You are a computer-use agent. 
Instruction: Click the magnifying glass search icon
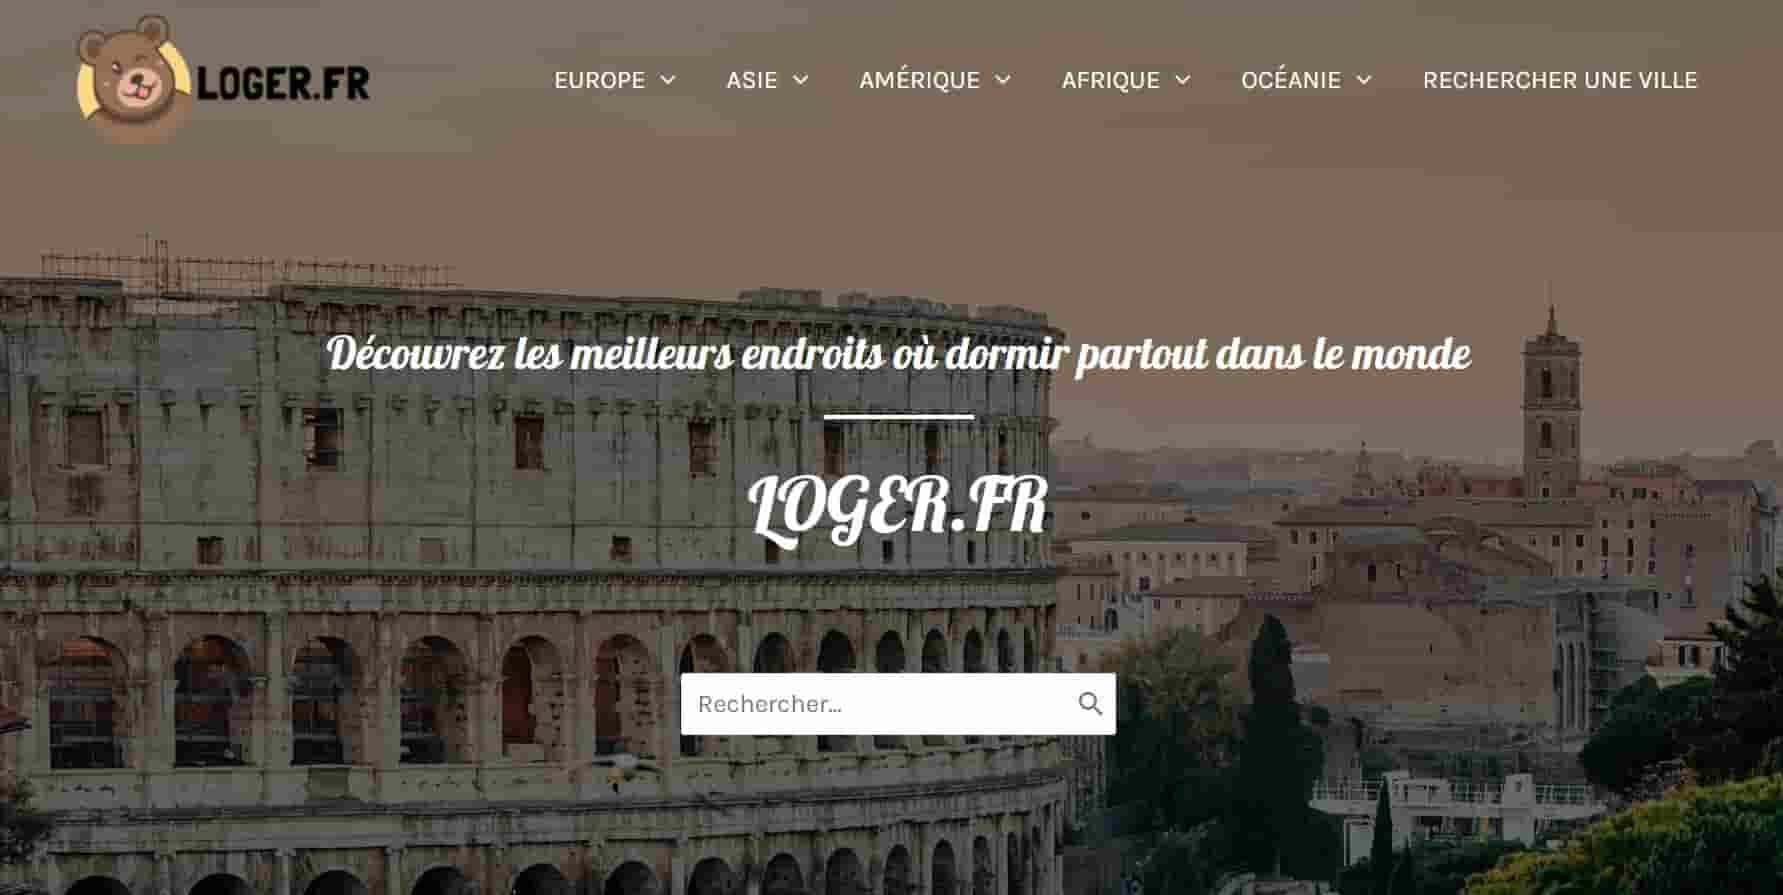click(1090, 704)
